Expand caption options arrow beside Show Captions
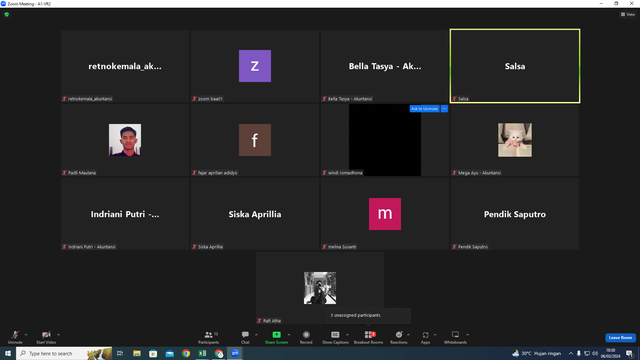The image size is (640, 360). [x=347, y=335]
